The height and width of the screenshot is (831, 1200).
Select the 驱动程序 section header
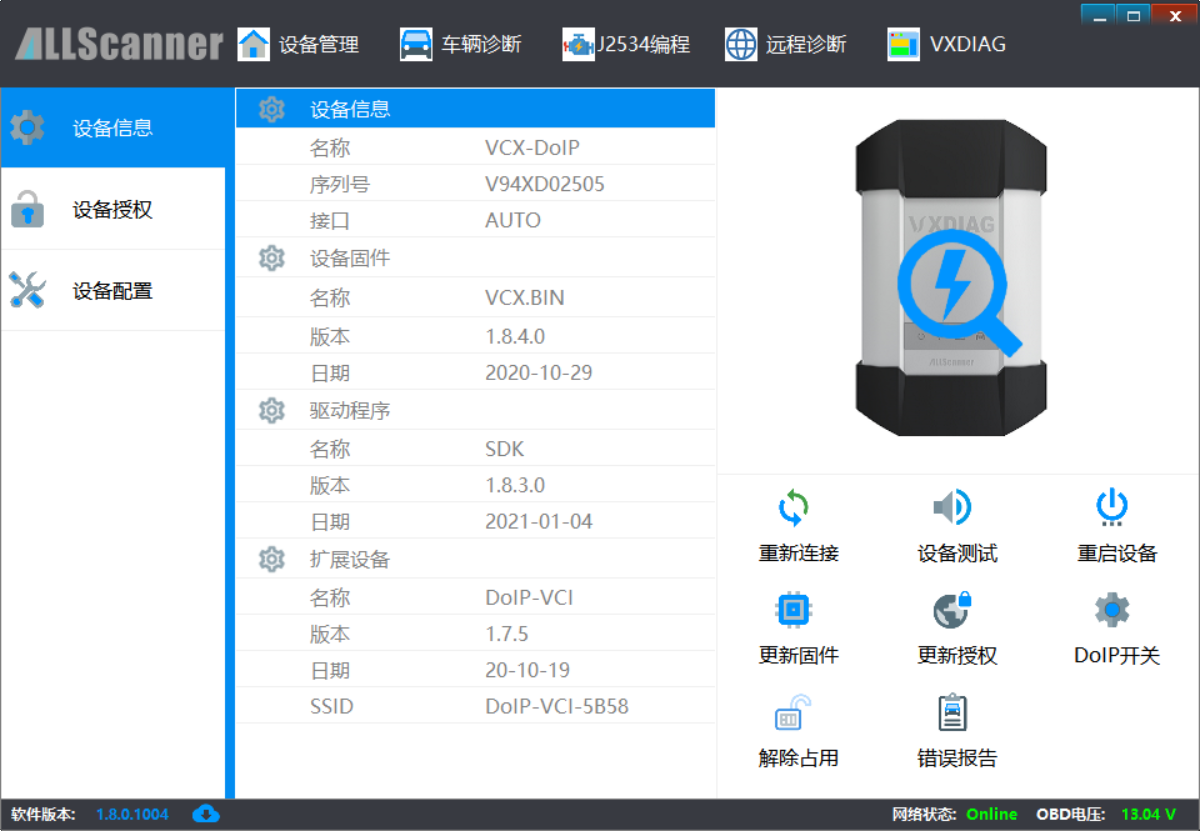[x=475, y=410]
